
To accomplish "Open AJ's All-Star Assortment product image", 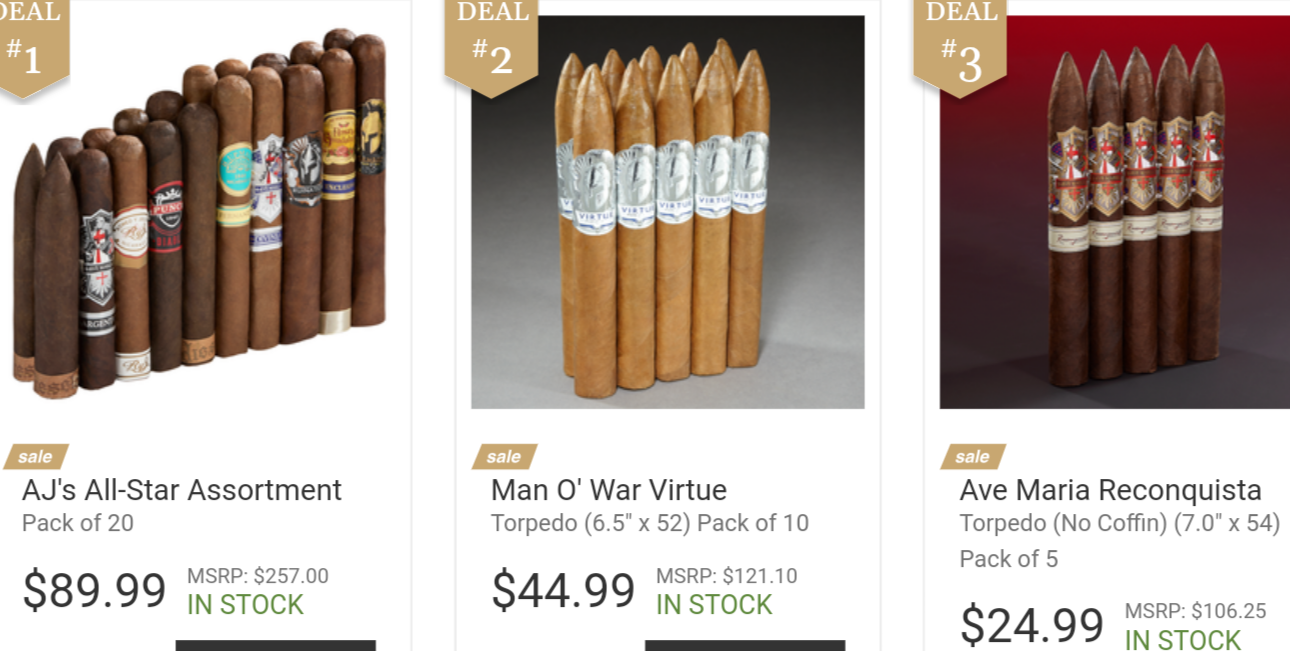I will pyautogui.click(x=199, y=212).
